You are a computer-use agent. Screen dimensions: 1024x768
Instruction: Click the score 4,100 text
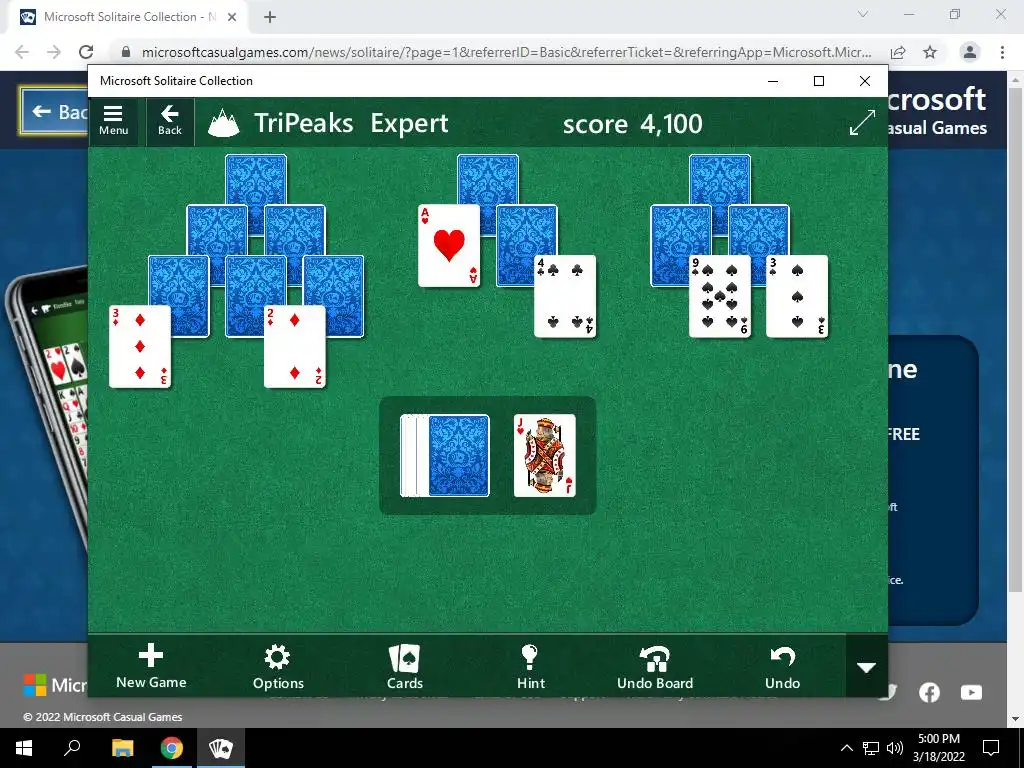click(632, 123)
